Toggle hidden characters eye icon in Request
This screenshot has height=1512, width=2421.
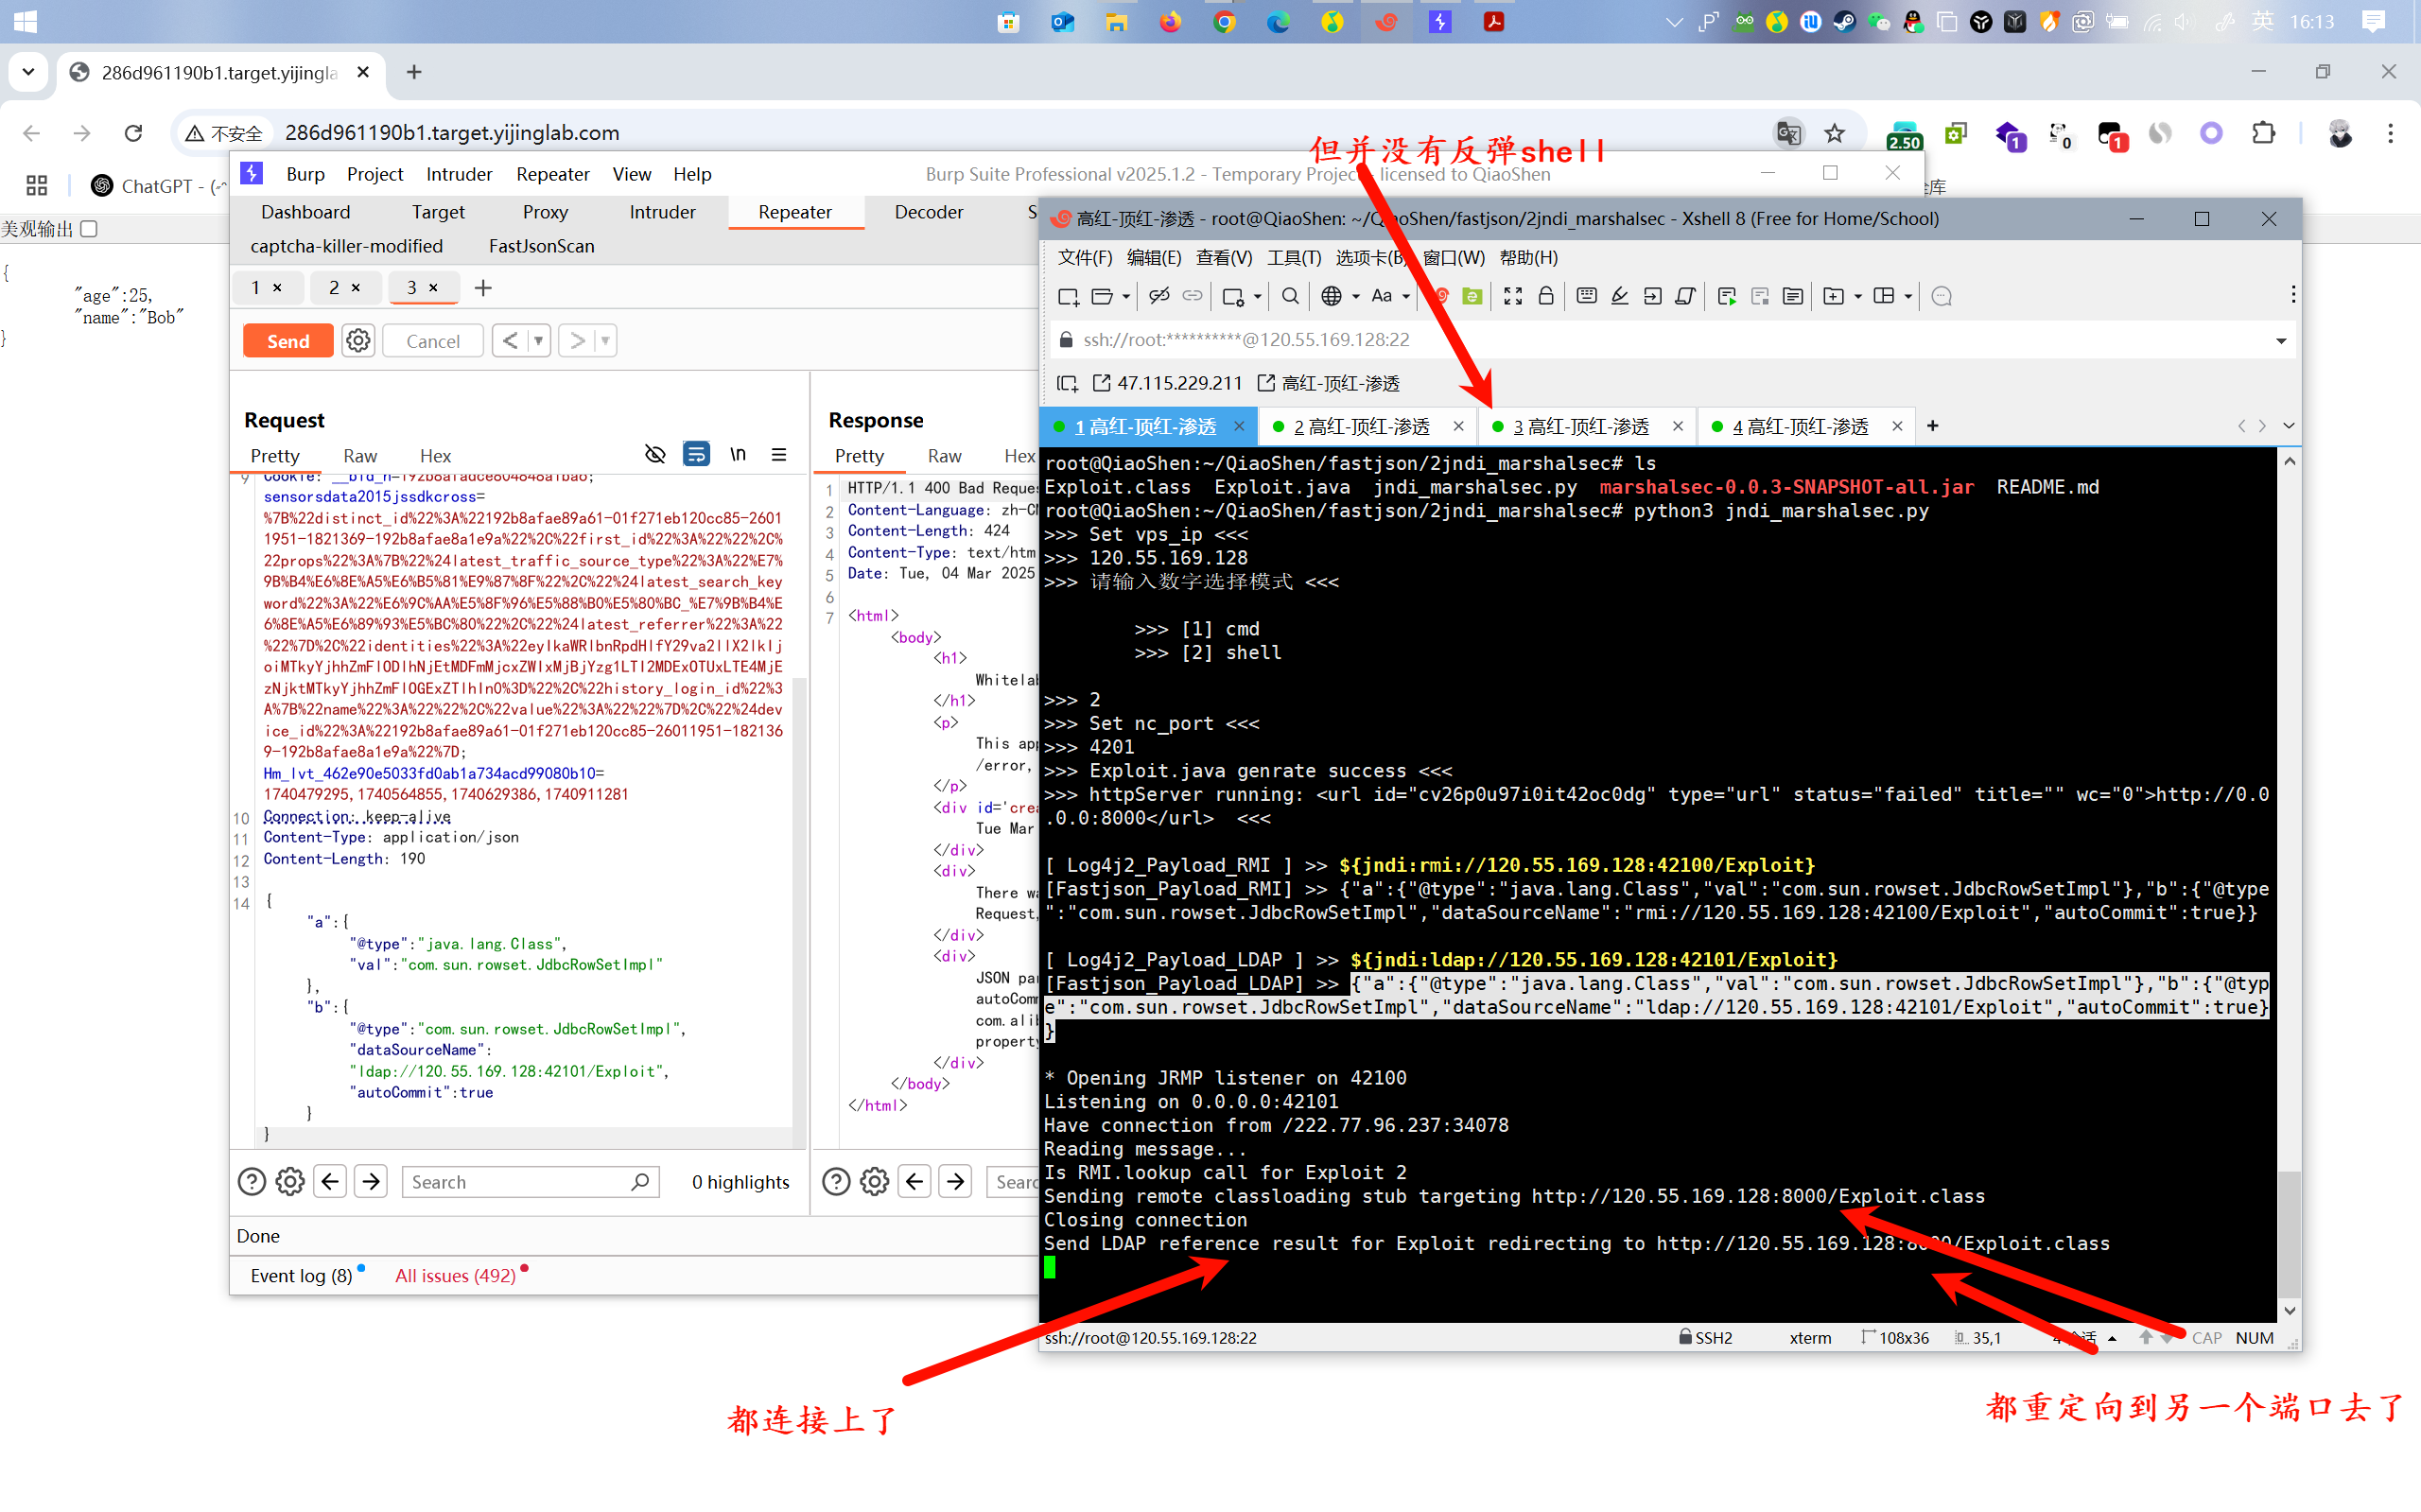tap(655, 455)
